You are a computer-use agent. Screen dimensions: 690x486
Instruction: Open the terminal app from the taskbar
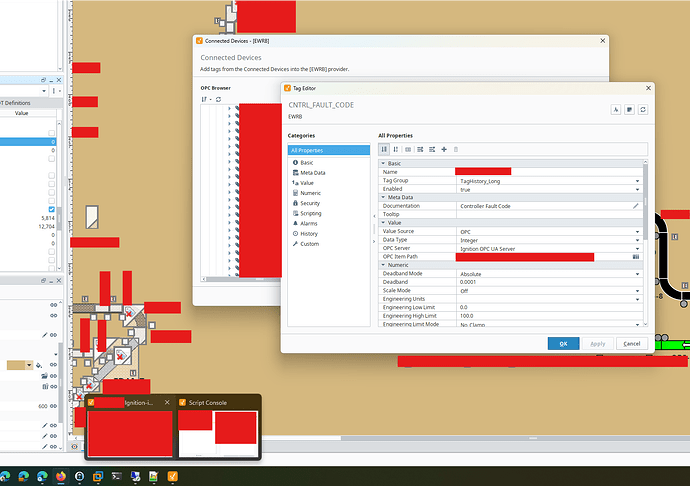pyautogui.click(x=117, y=476)
